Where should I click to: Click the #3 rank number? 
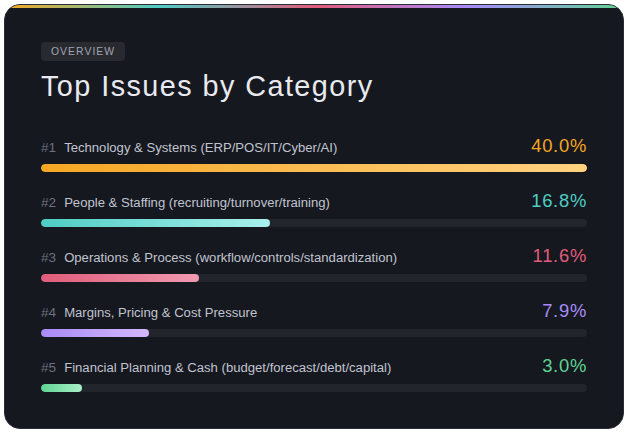point(49,258)
